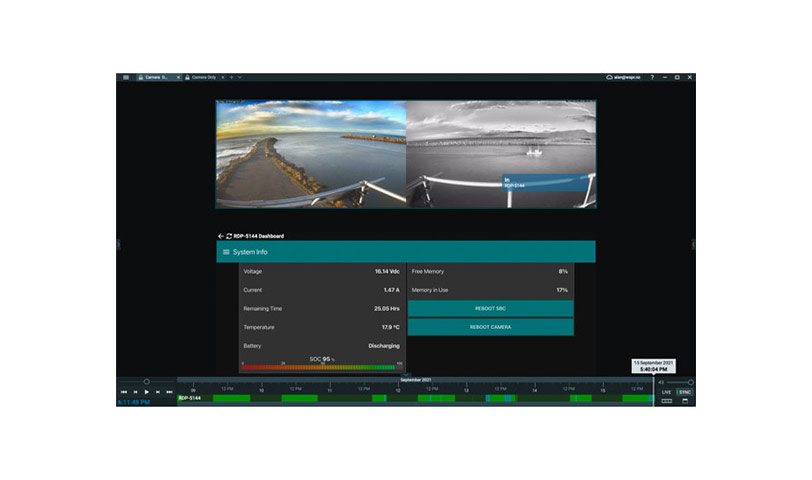The width and height of the screenshot is (812, 480).
Task: Click the REBOOT CAMERA button
Action: [x=490, y=327]
